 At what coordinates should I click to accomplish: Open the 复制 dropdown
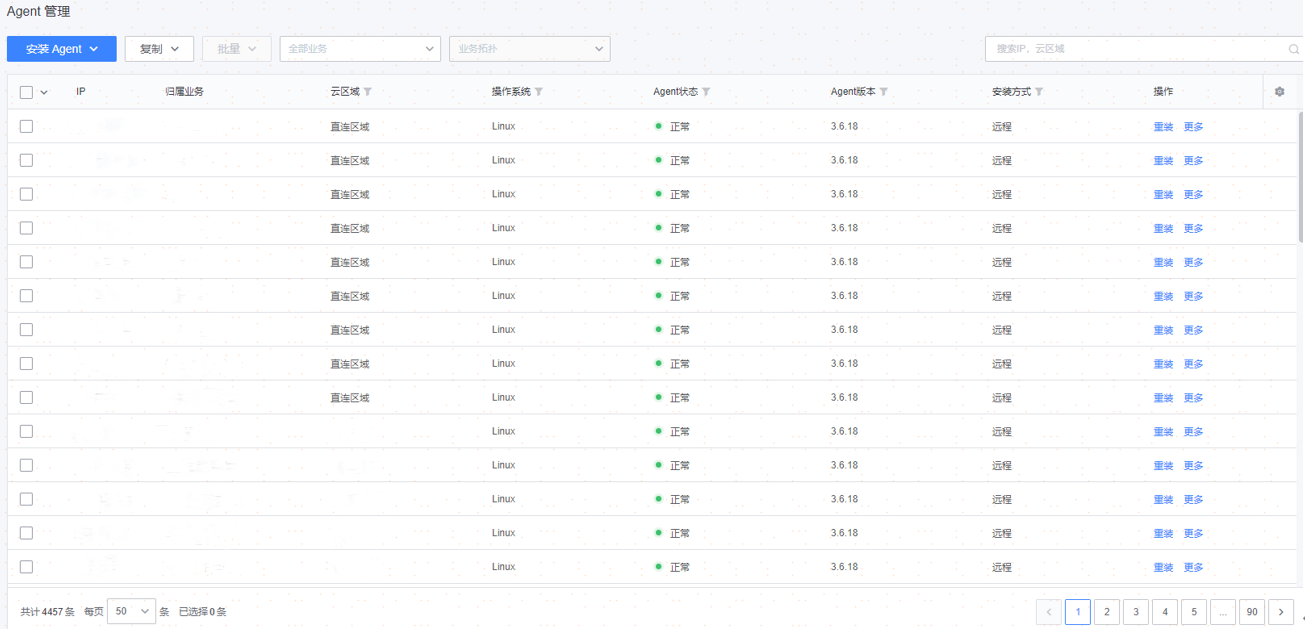[159, 49]
